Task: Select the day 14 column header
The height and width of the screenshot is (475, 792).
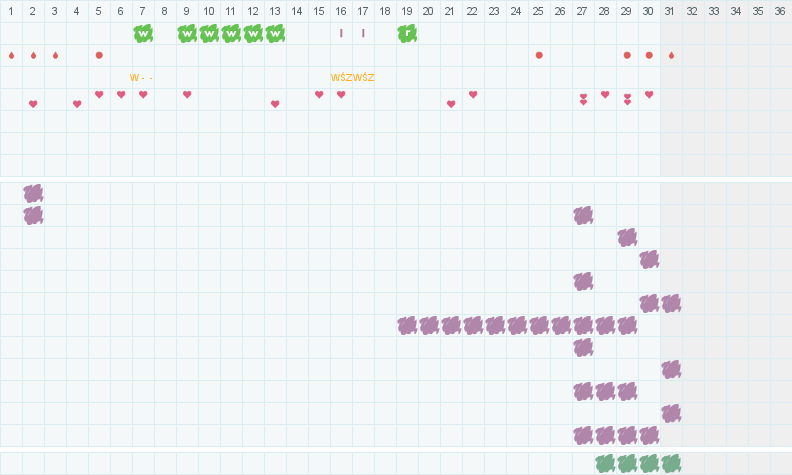Action: pos(297,11)
